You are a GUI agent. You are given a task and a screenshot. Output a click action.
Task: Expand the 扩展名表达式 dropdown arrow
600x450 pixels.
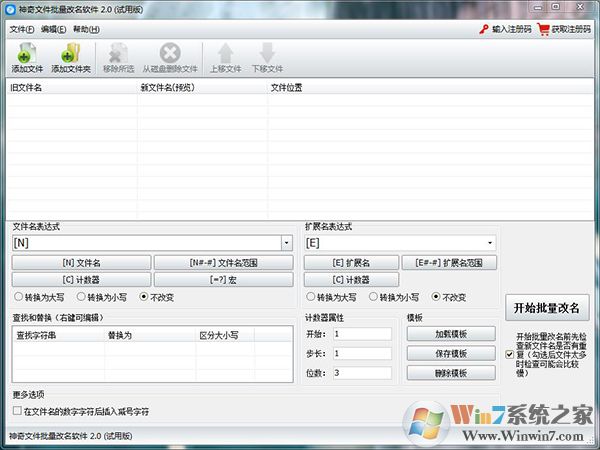490,243
